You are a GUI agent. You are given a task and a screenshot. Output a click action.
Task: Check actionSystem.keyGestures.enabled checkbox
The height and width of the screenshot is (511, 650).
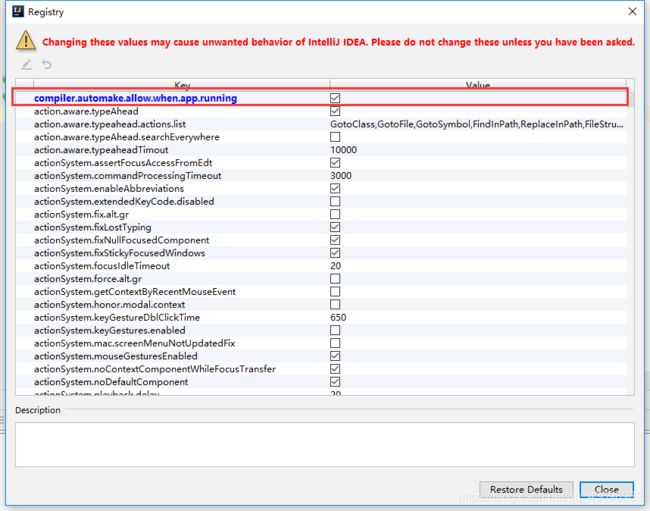click(x=335, y=330)
